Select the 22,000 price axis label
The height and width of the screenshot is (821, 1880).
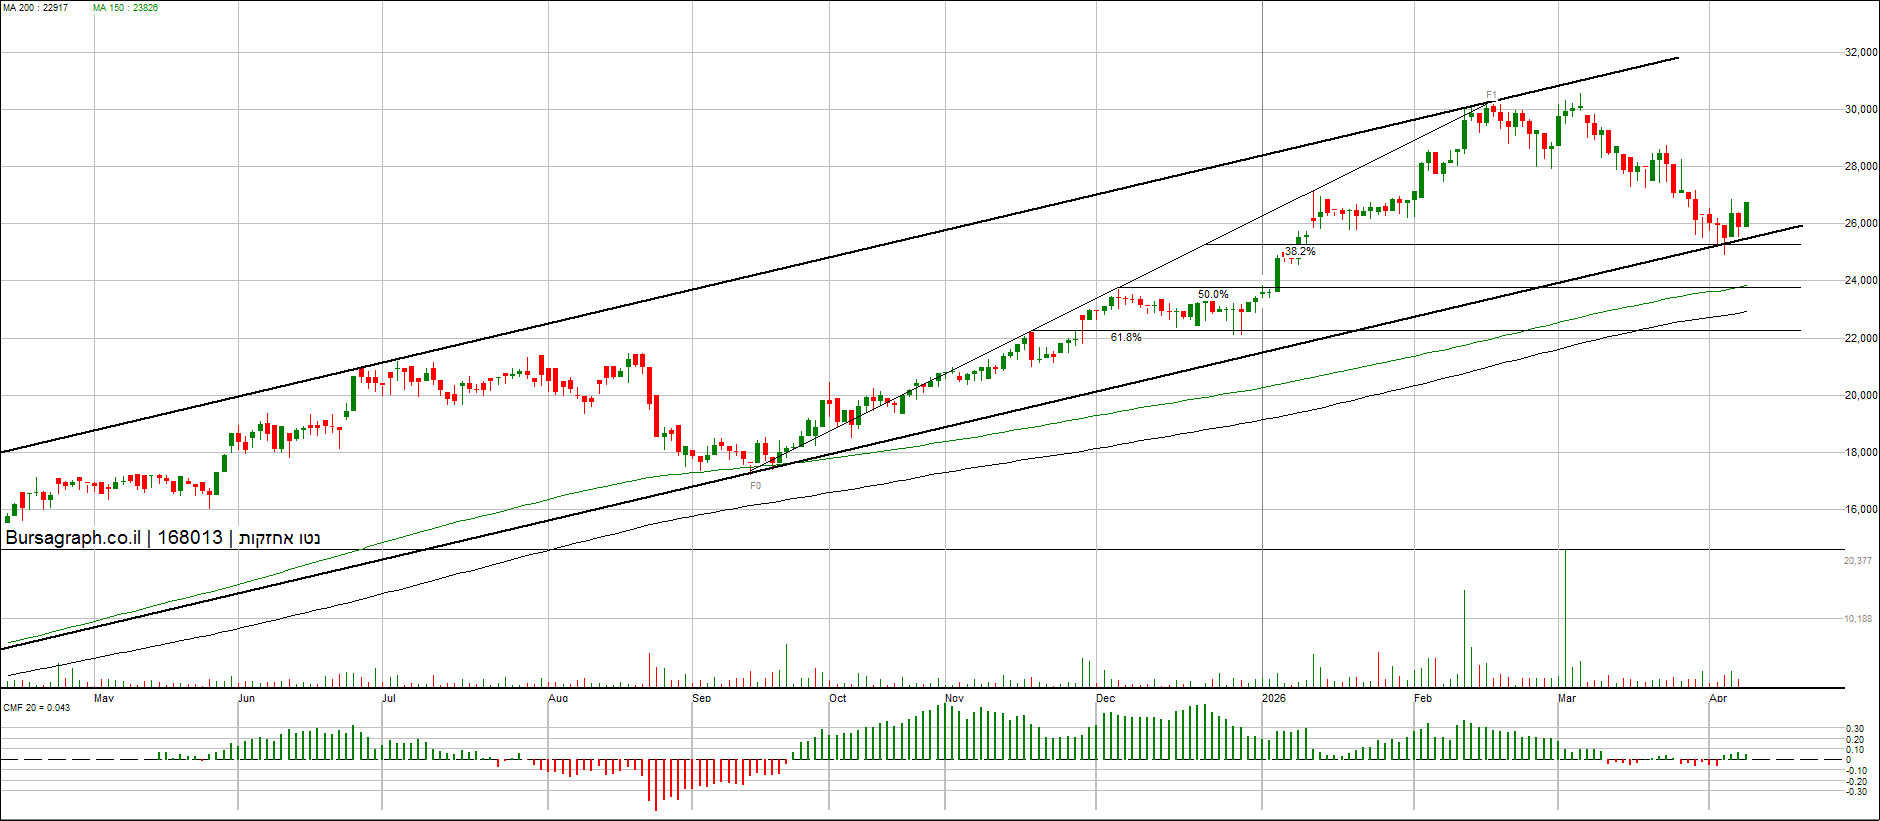(x=1861, y=338)
